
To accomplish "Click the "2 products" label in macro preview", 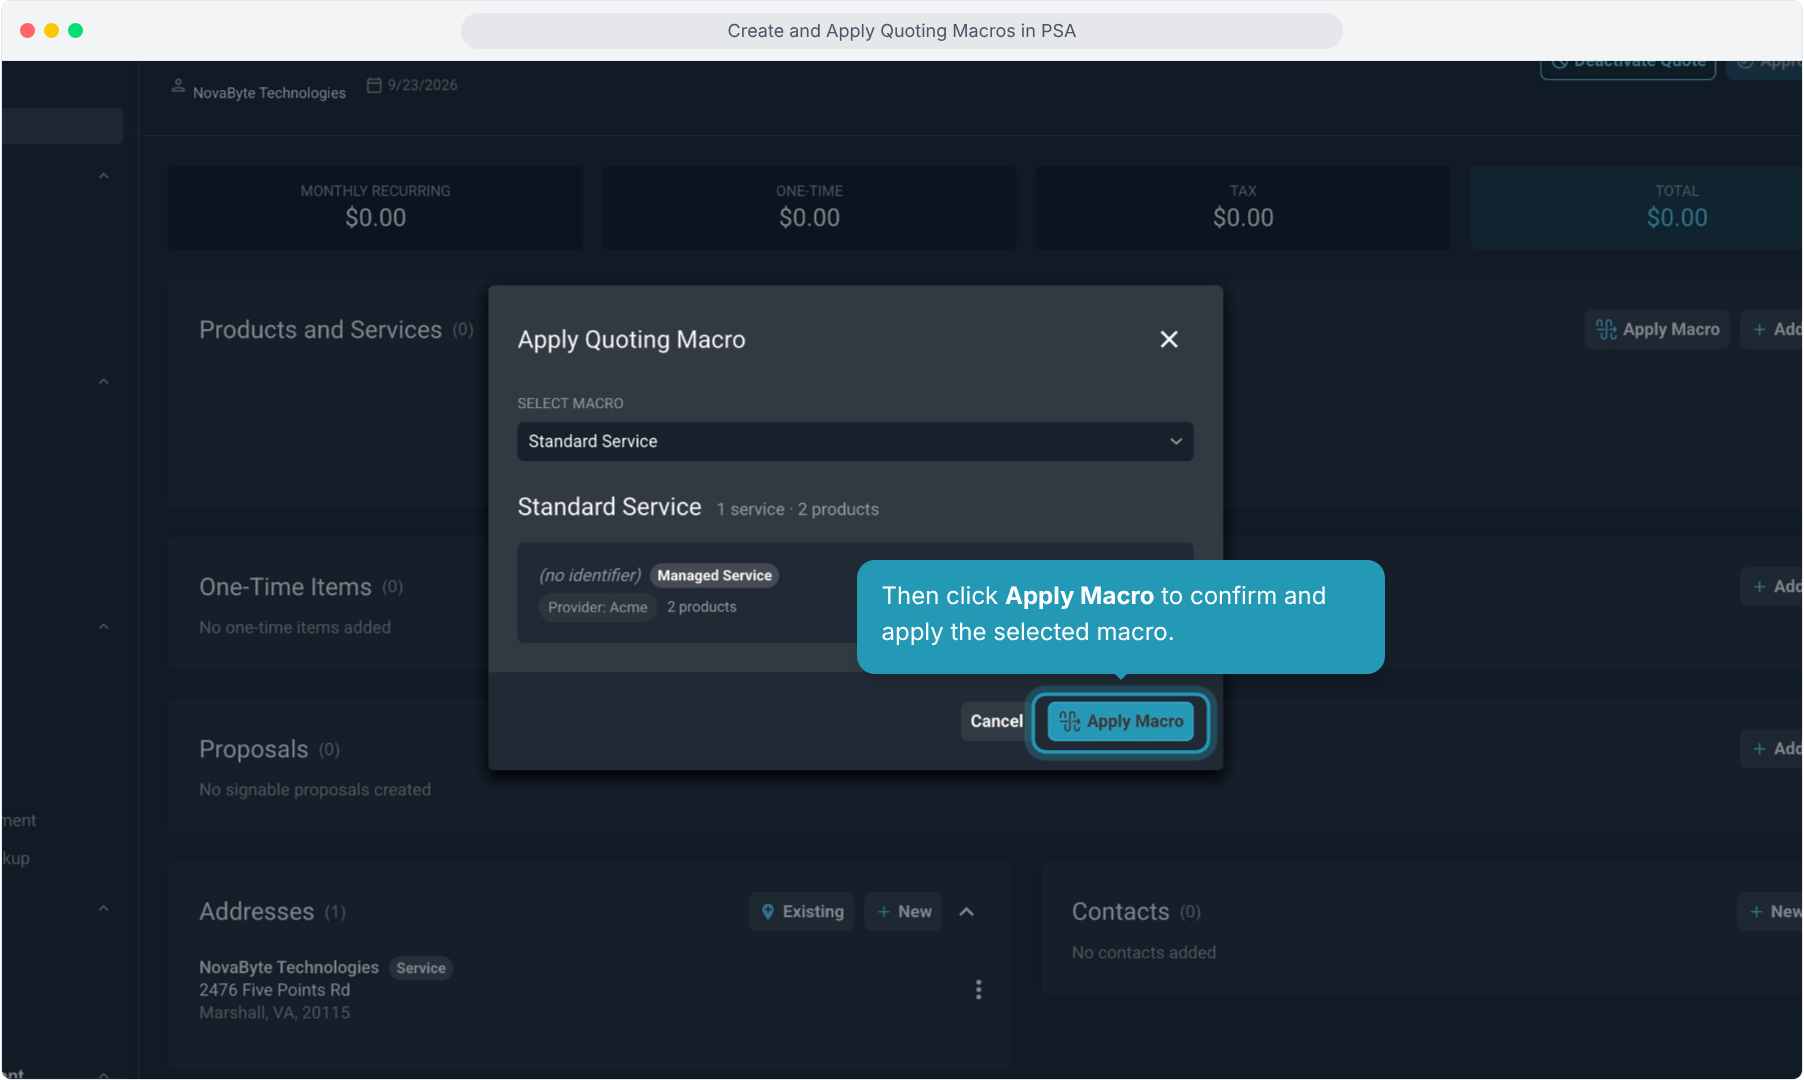I will click(702, 608).
